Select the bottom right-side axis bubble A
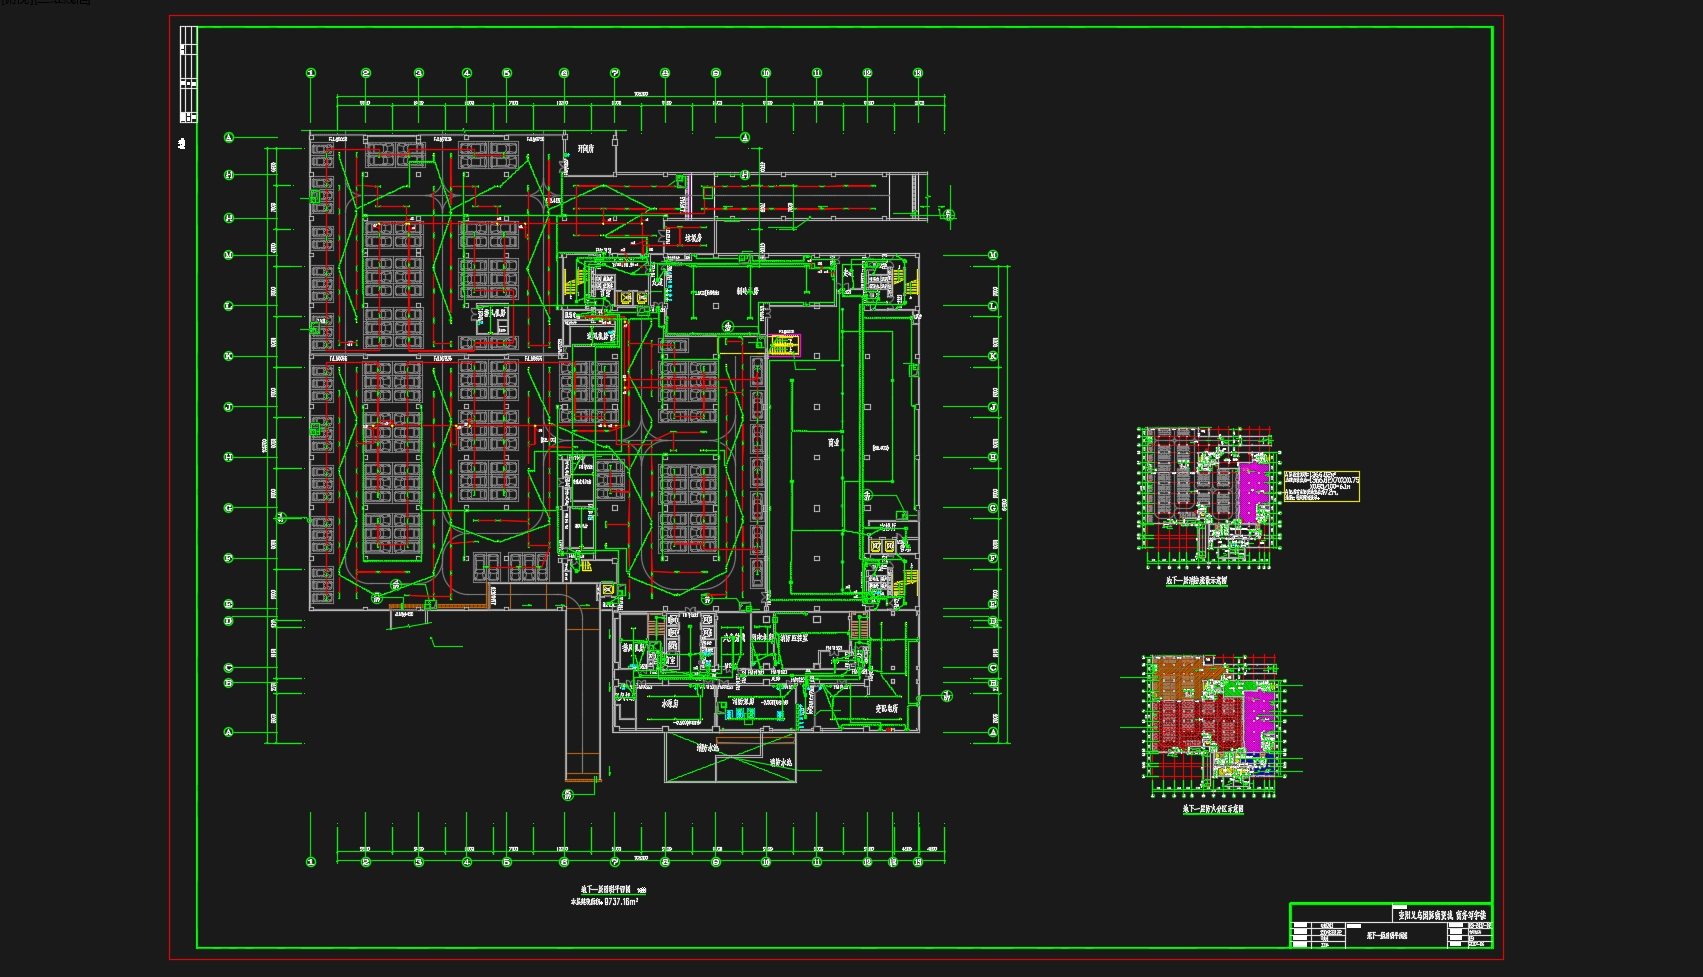This screenshot has height=977, width=1703. pos(993,733)
